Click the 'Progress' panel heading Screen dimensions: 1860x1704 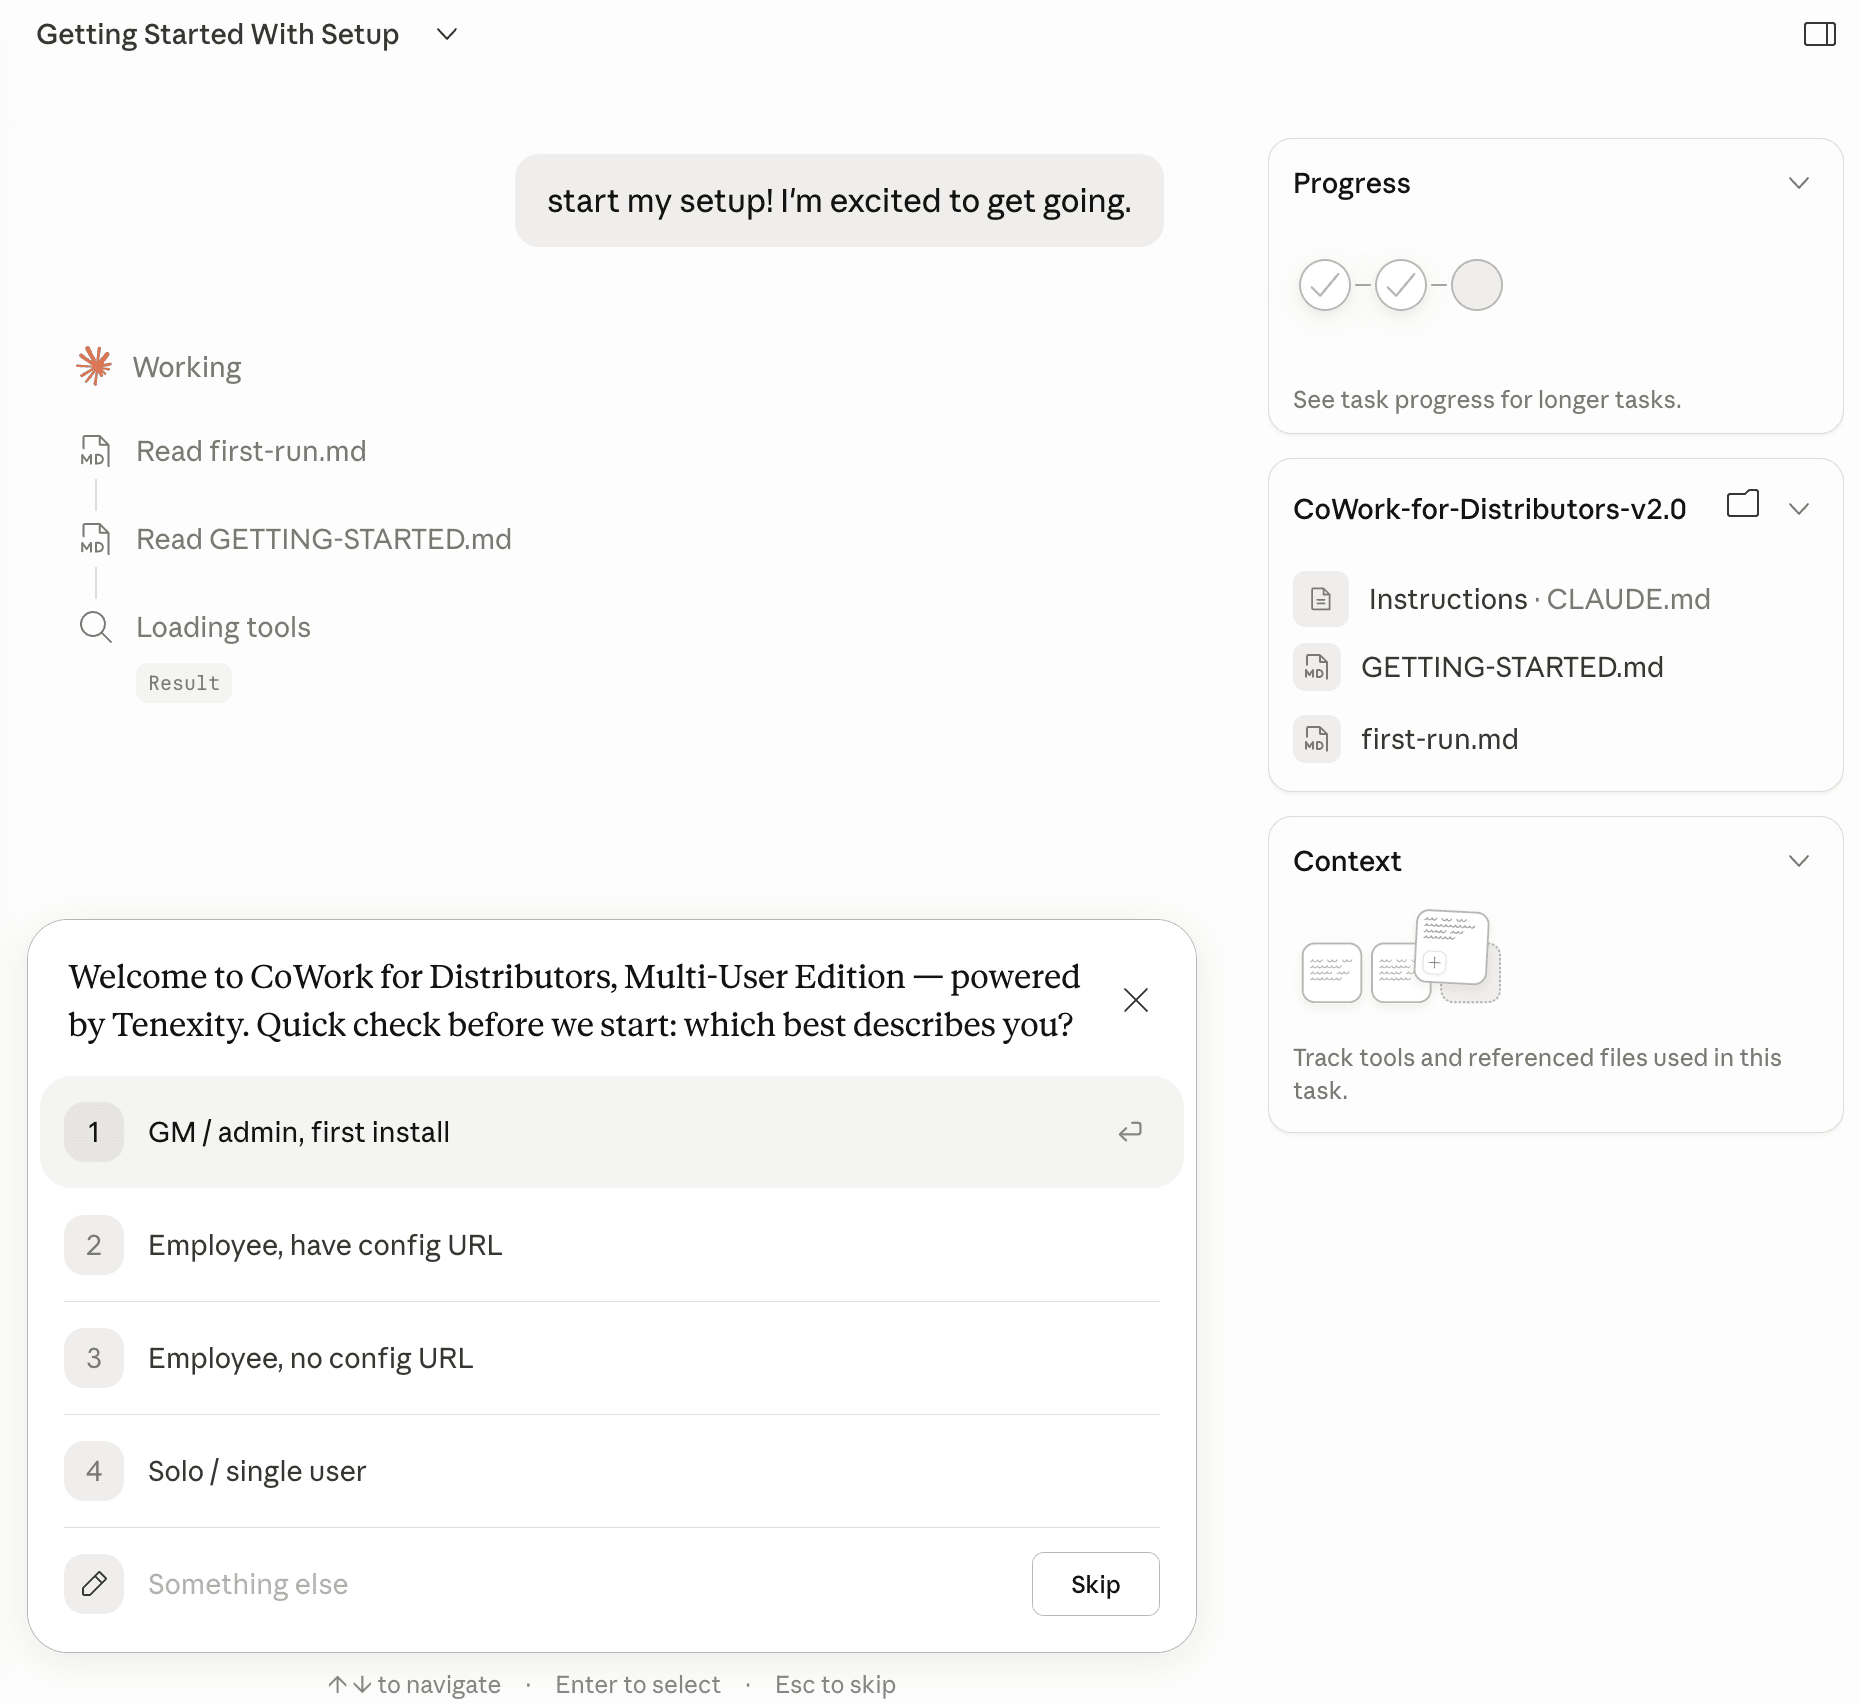coord(1352,183)
